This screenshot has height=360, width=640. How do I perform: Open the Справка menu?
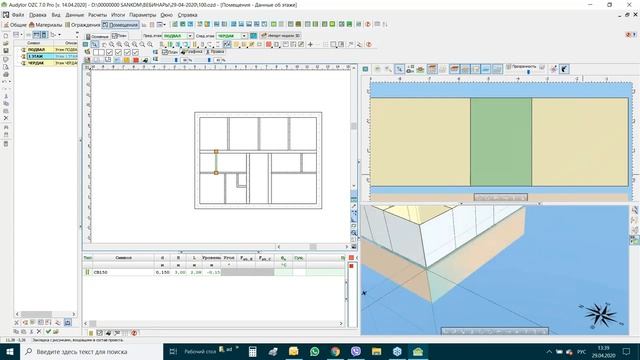[x=187, y=15]
